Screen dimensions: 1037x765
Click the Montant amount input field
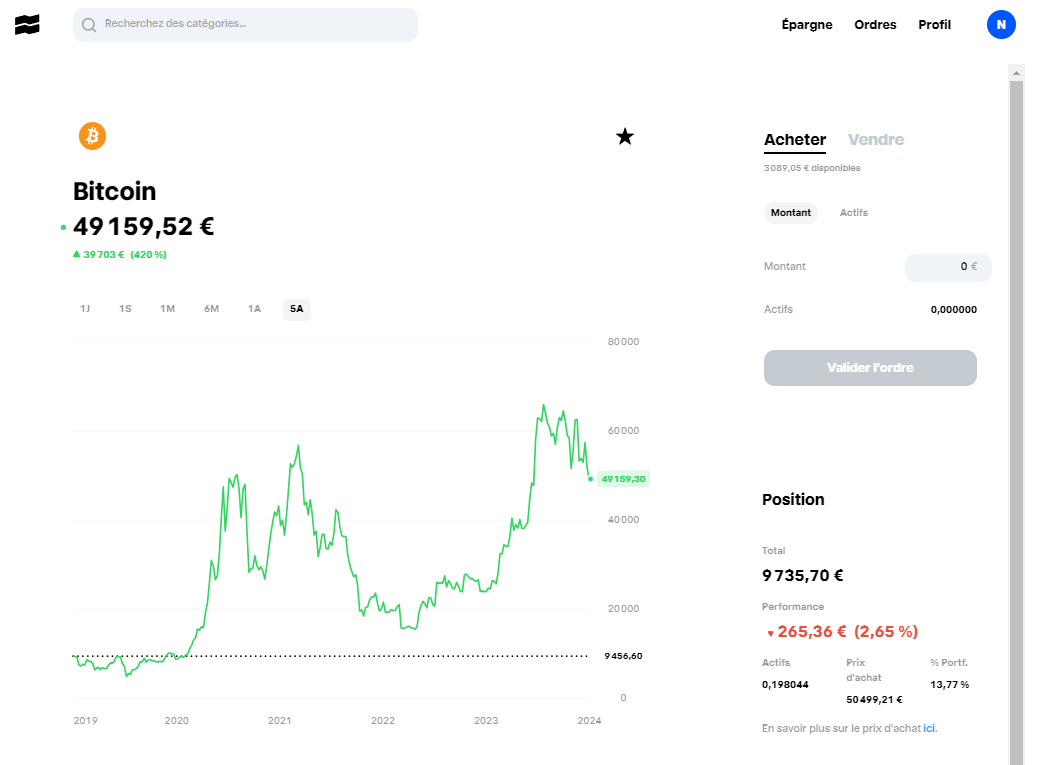[948, 267]
